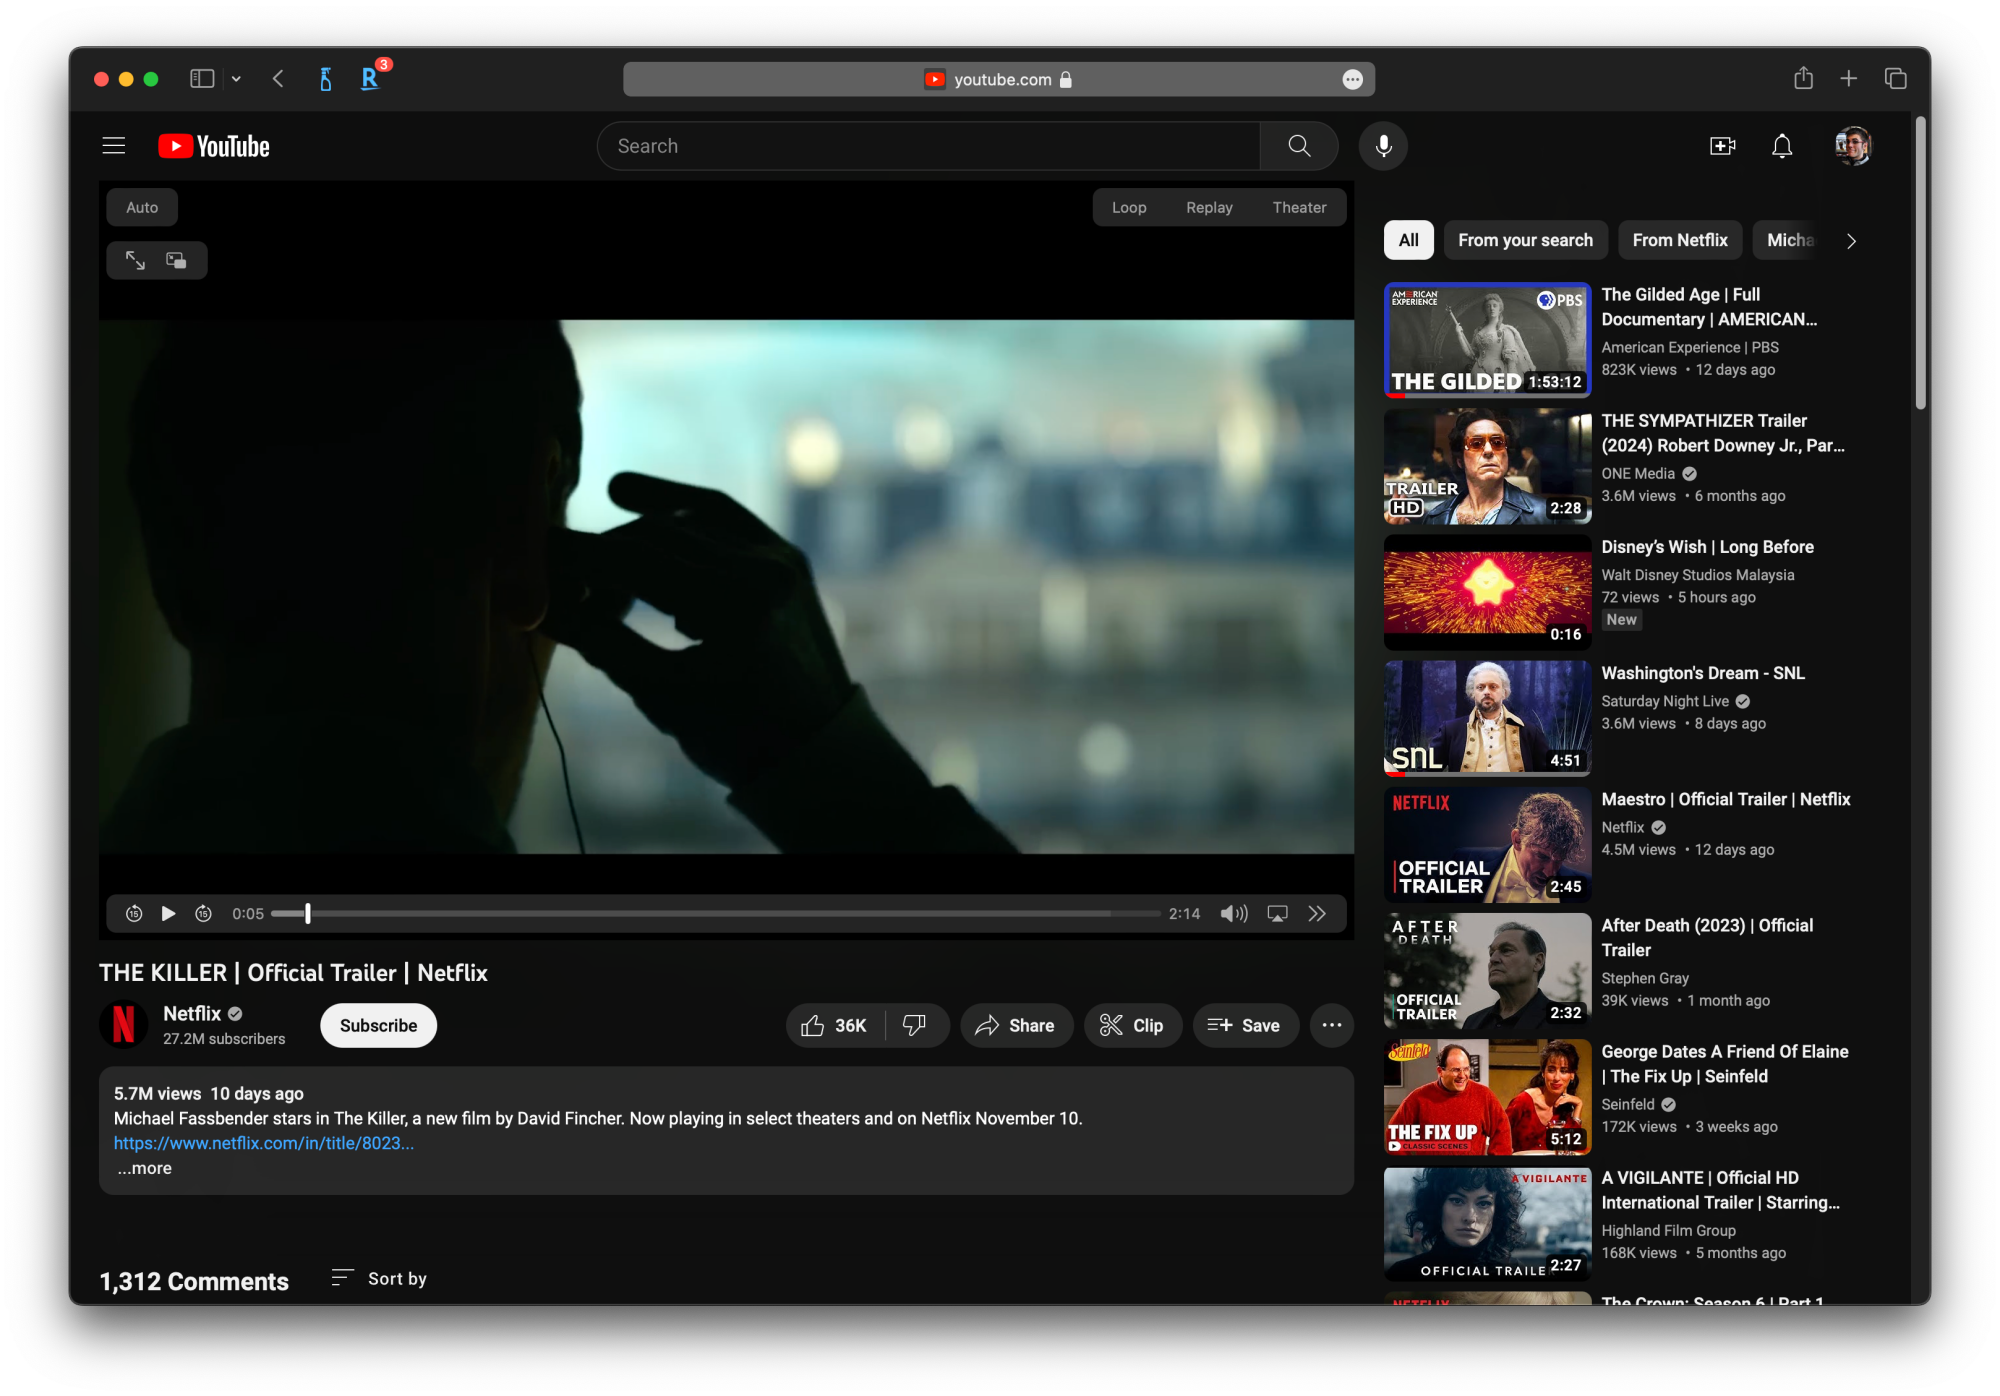2000x1396 pixels.
Task: Play the Killer trailer
Action: [168, 913]
